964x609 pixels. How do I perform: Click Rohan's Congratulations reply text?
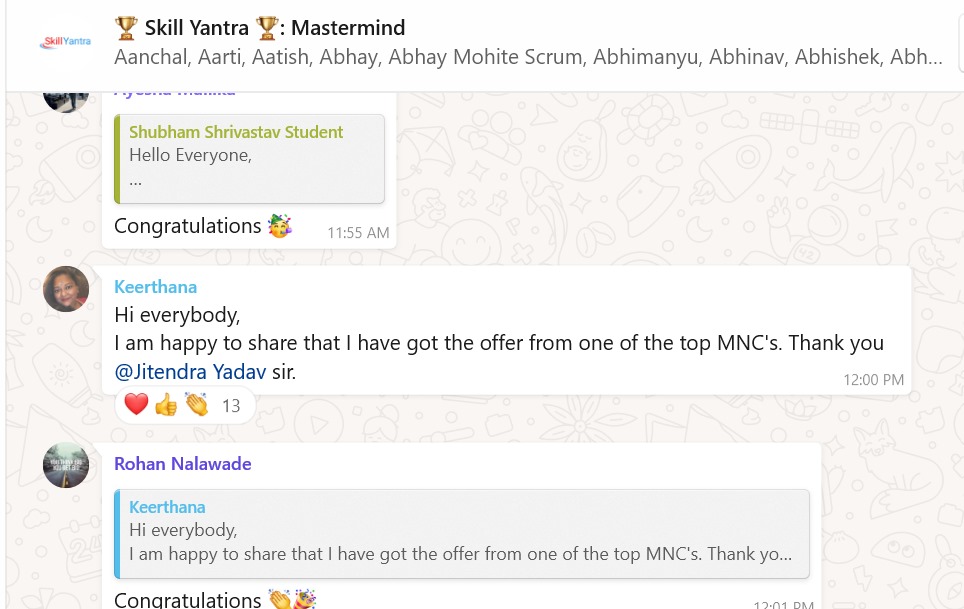pos(188,600)
